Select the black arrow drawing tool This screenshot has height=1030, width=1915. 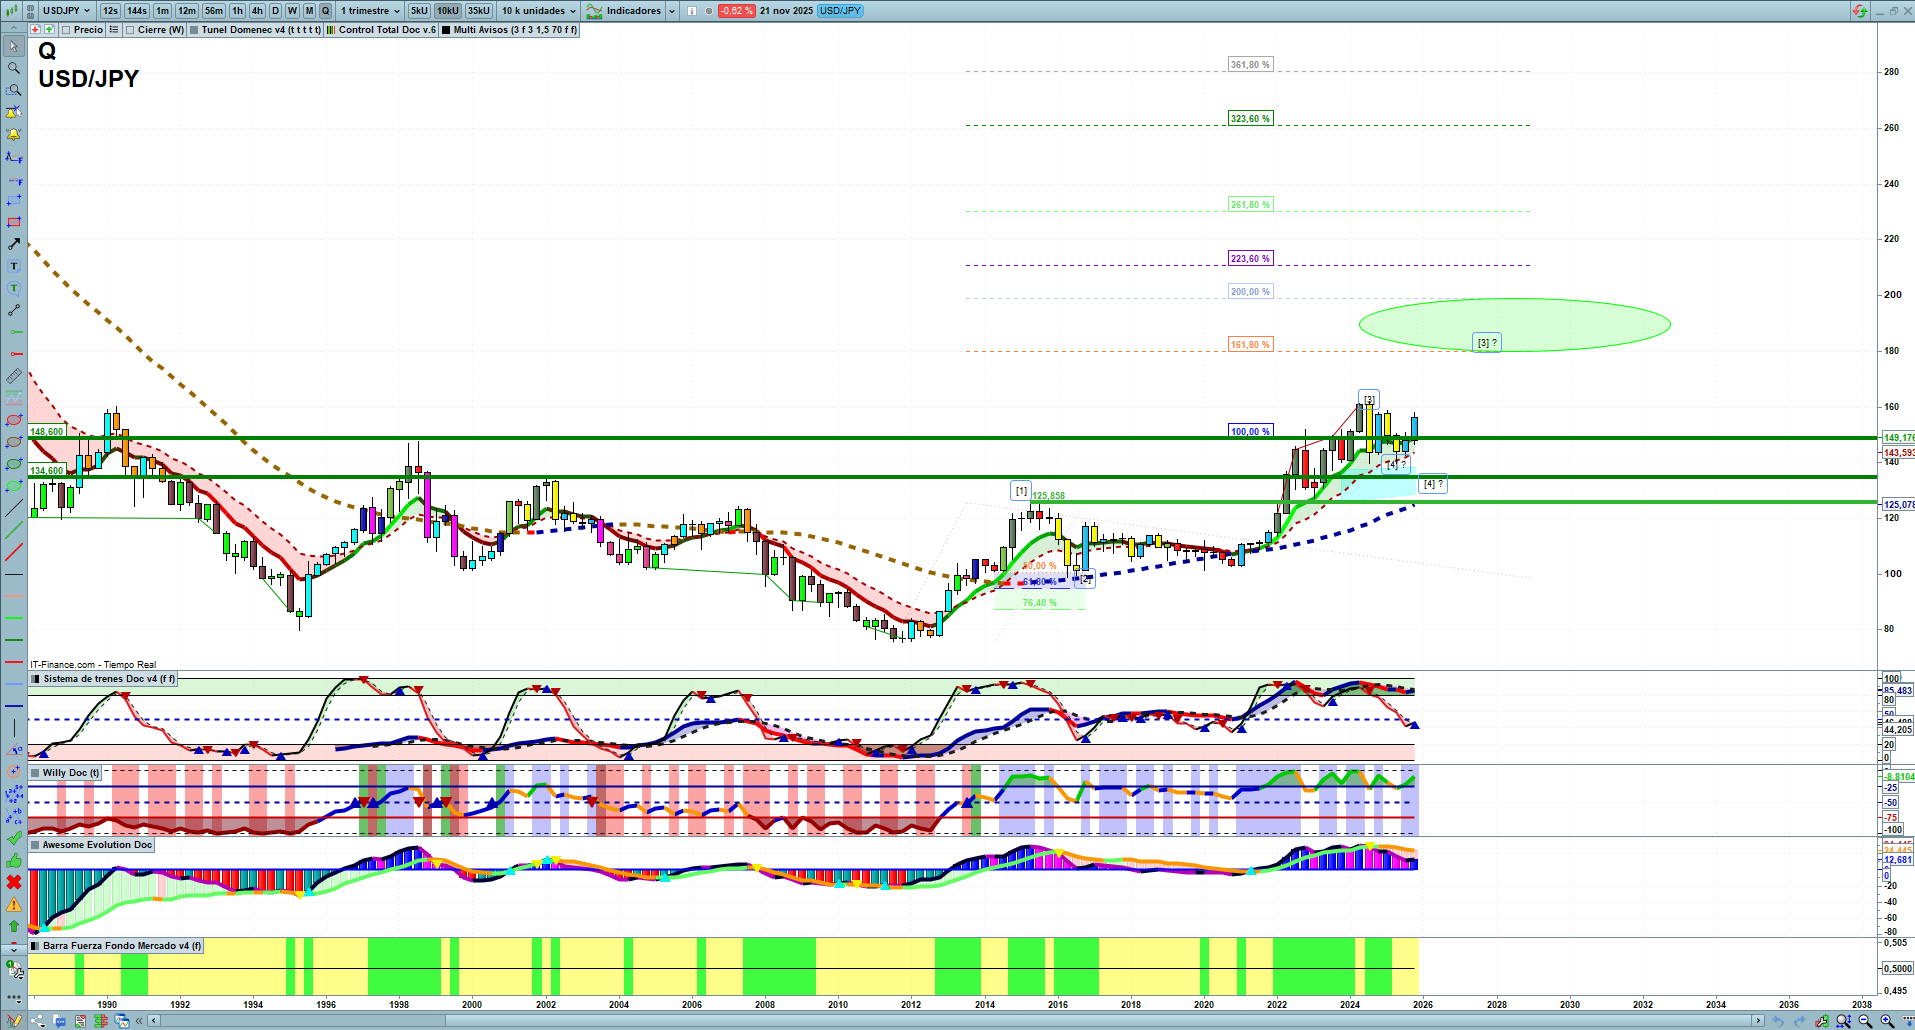(x=14, y=244)
